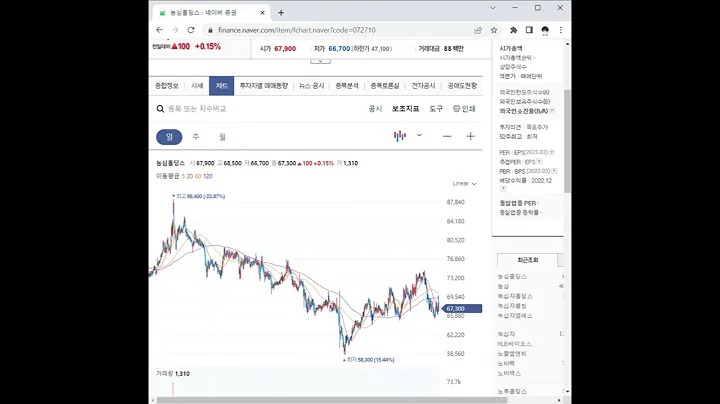Viewport: 720px width, 404px height.
Task: Open HLB바이오스 in recent list
Action: [x=514, y=344]
